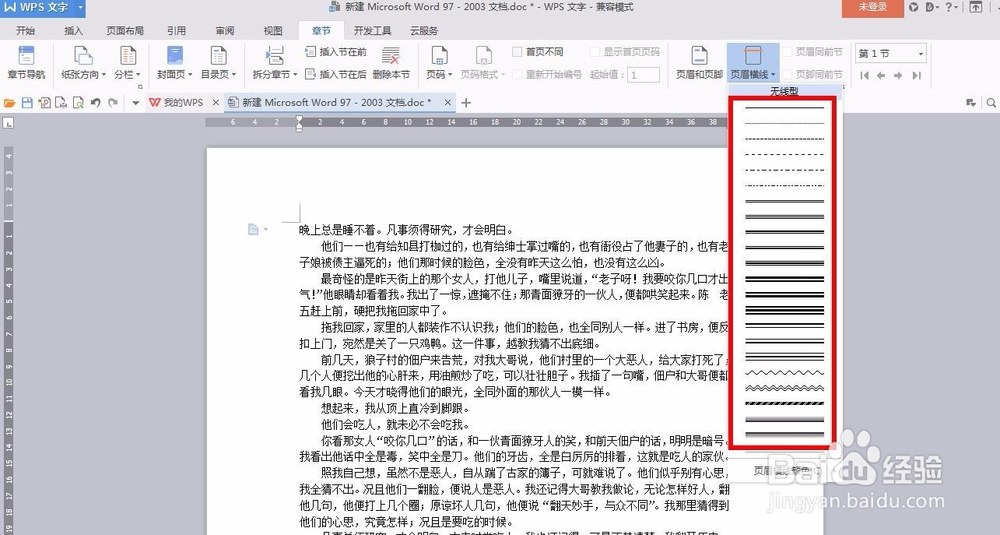Toggle the restart numbering (重新开始编号) checkbox
Viewport: 1000px width, 535px height.
point(517,75)
